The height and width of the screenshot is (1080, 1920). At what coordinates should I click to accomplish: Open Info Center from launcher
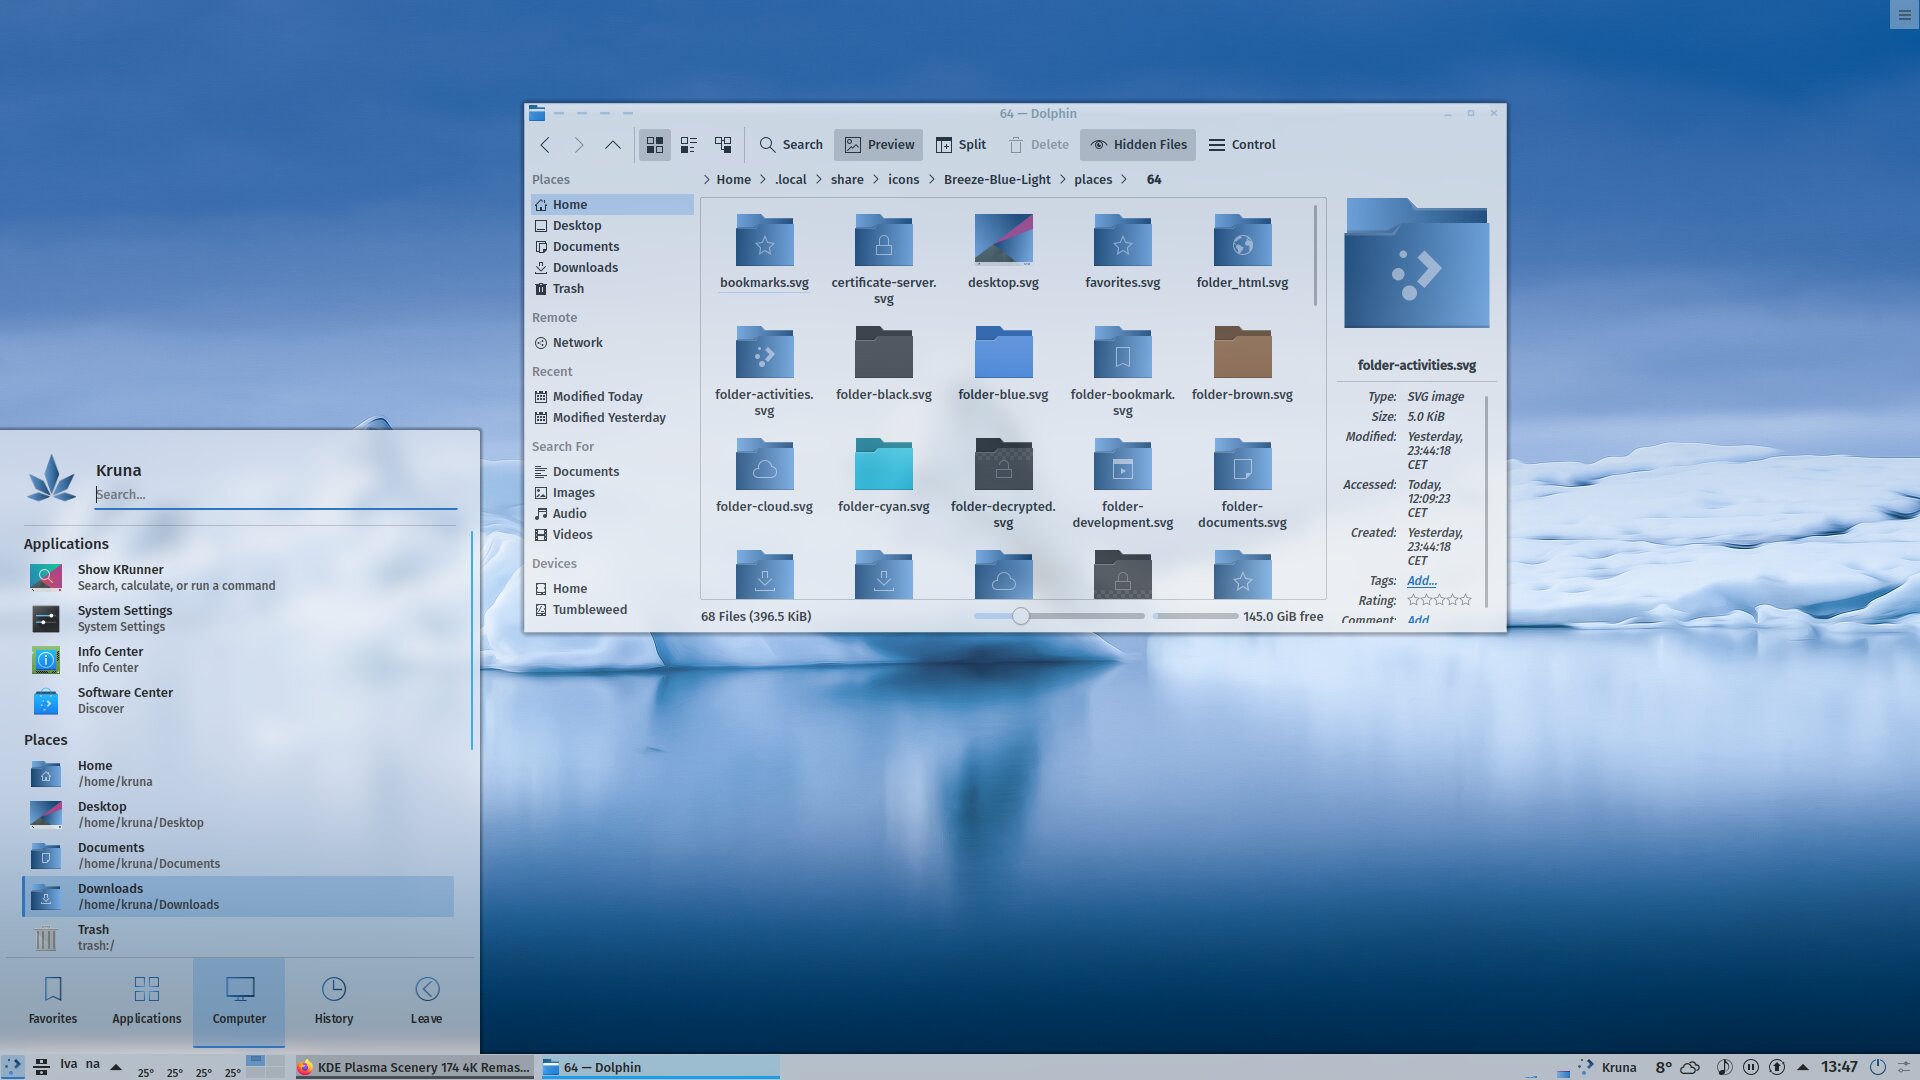238,659
